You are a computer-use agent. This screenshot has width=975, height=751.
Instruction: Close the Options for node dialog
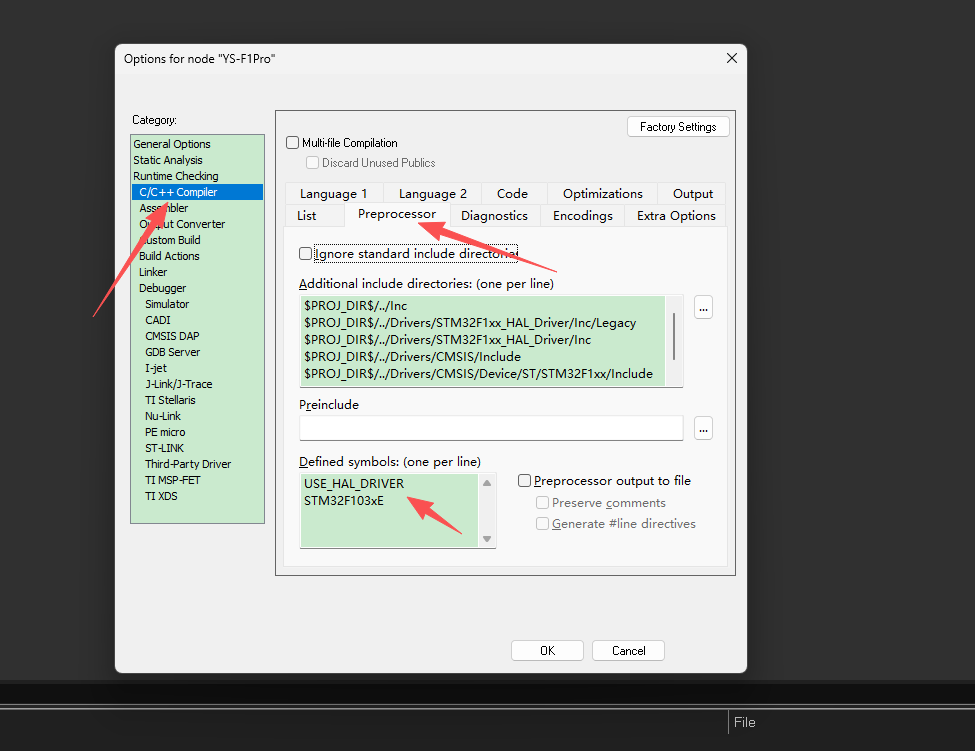(x=732, y=58)
